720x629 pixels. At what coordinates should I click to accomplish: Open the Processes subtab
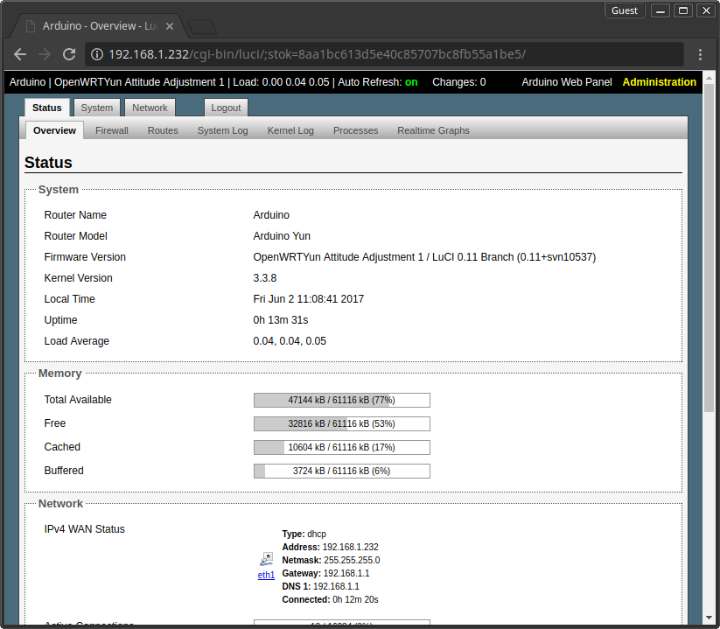355,130
